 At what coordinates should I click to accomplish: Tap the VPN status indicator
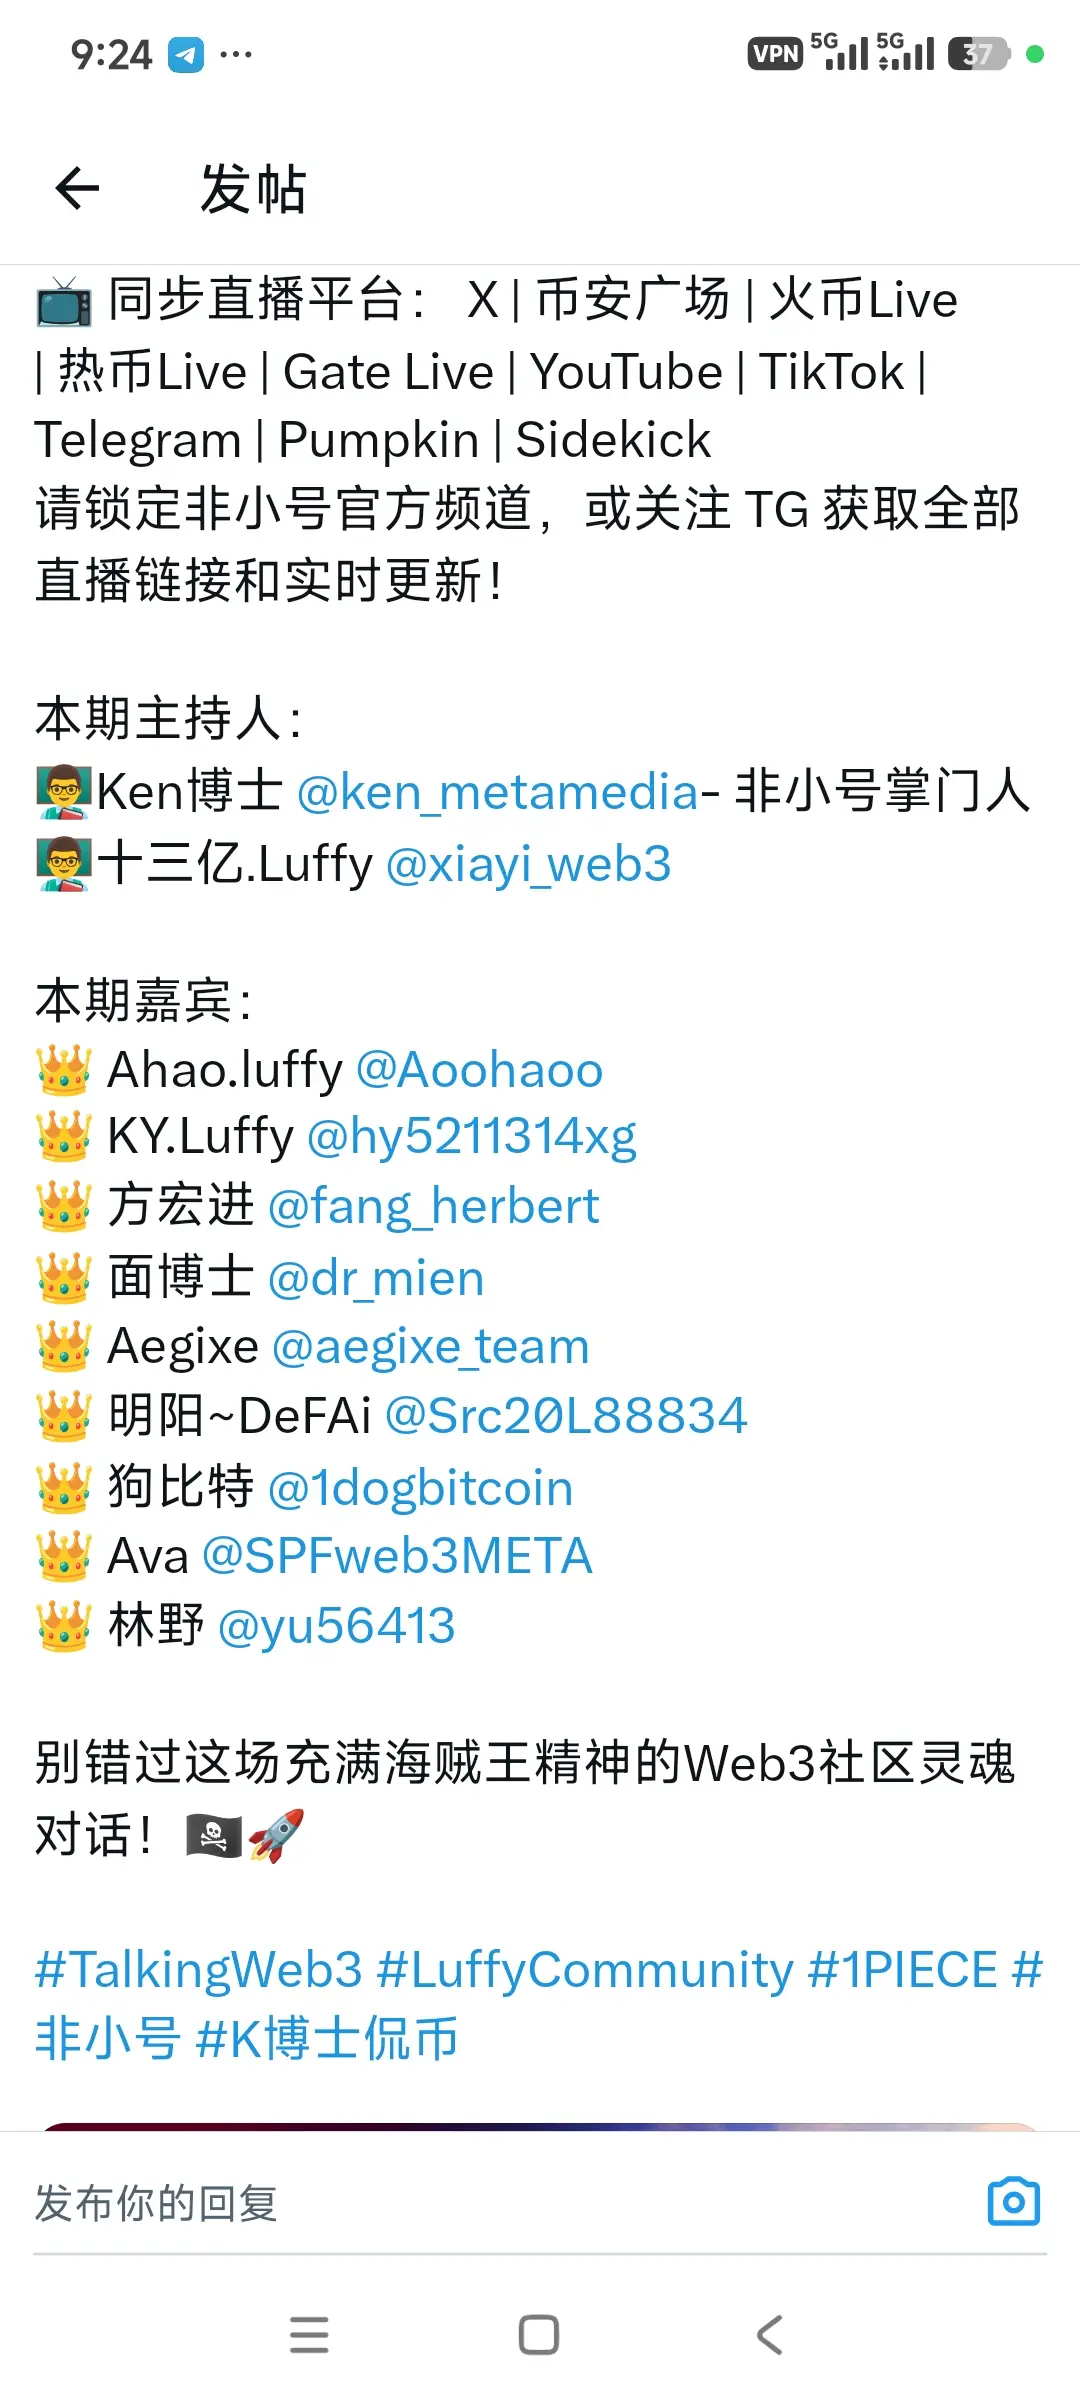pyautogui.click(x=775, y=54)
